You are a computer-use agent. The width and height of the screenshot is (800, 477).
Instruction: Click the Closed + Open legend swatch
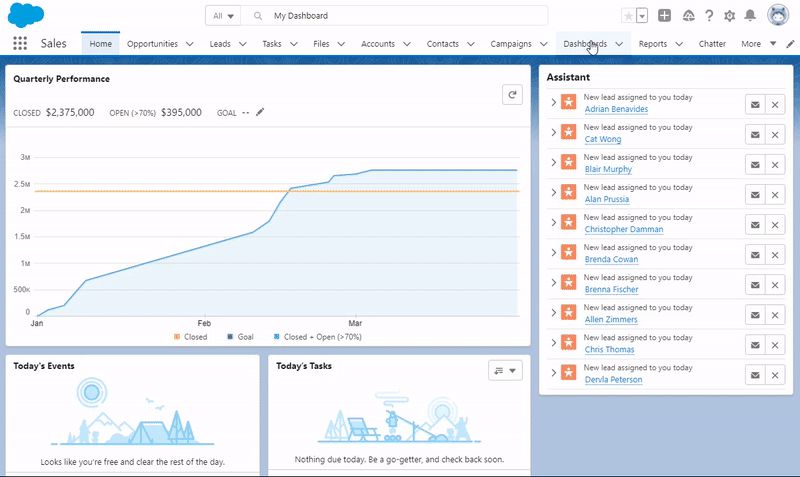(x=277, y=337)
